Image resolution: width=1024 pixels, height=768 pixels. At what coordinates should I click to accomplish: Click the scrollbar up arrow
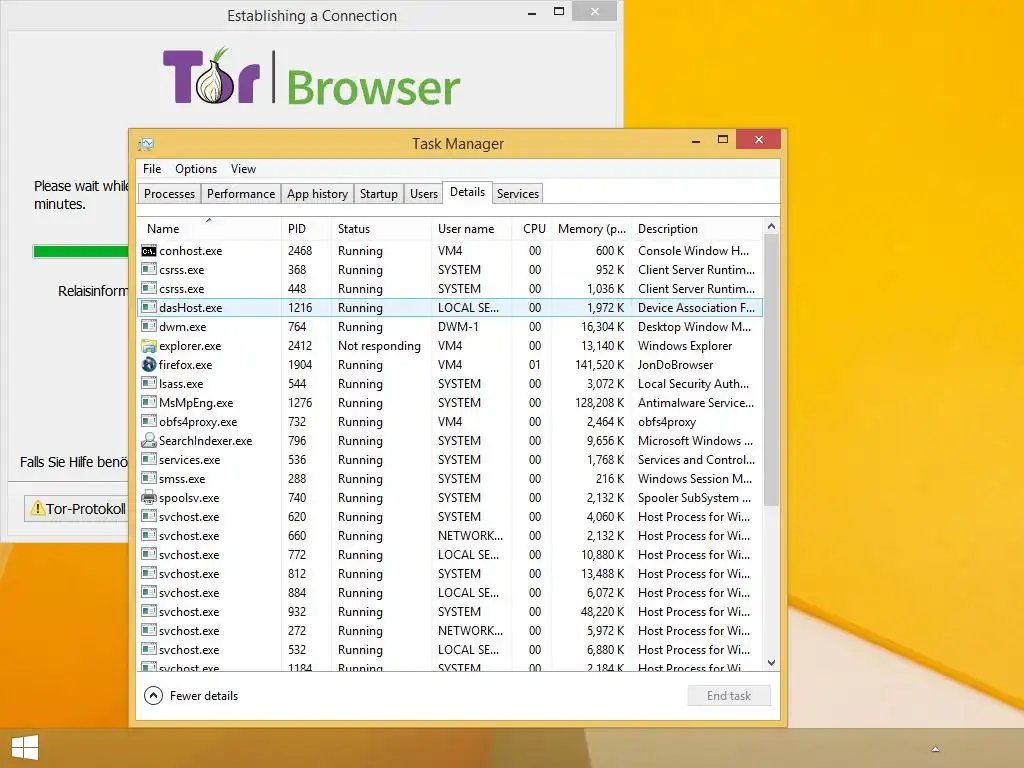[771, 226]
